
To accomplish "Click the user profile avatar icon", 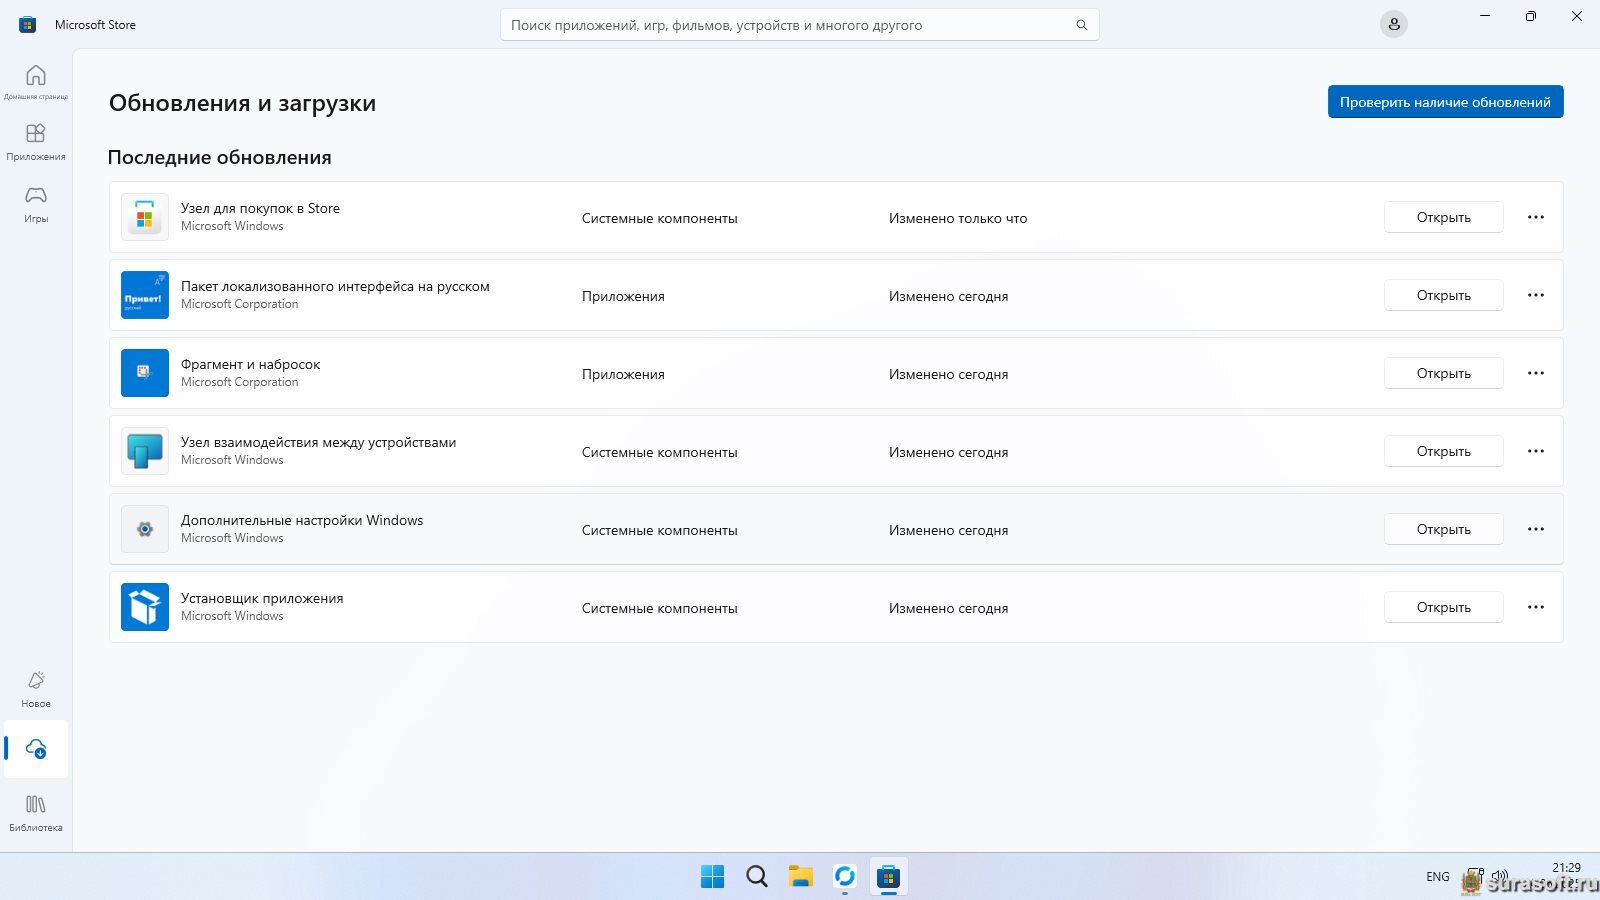I will pyautogui.click(x=1393, y=25).
